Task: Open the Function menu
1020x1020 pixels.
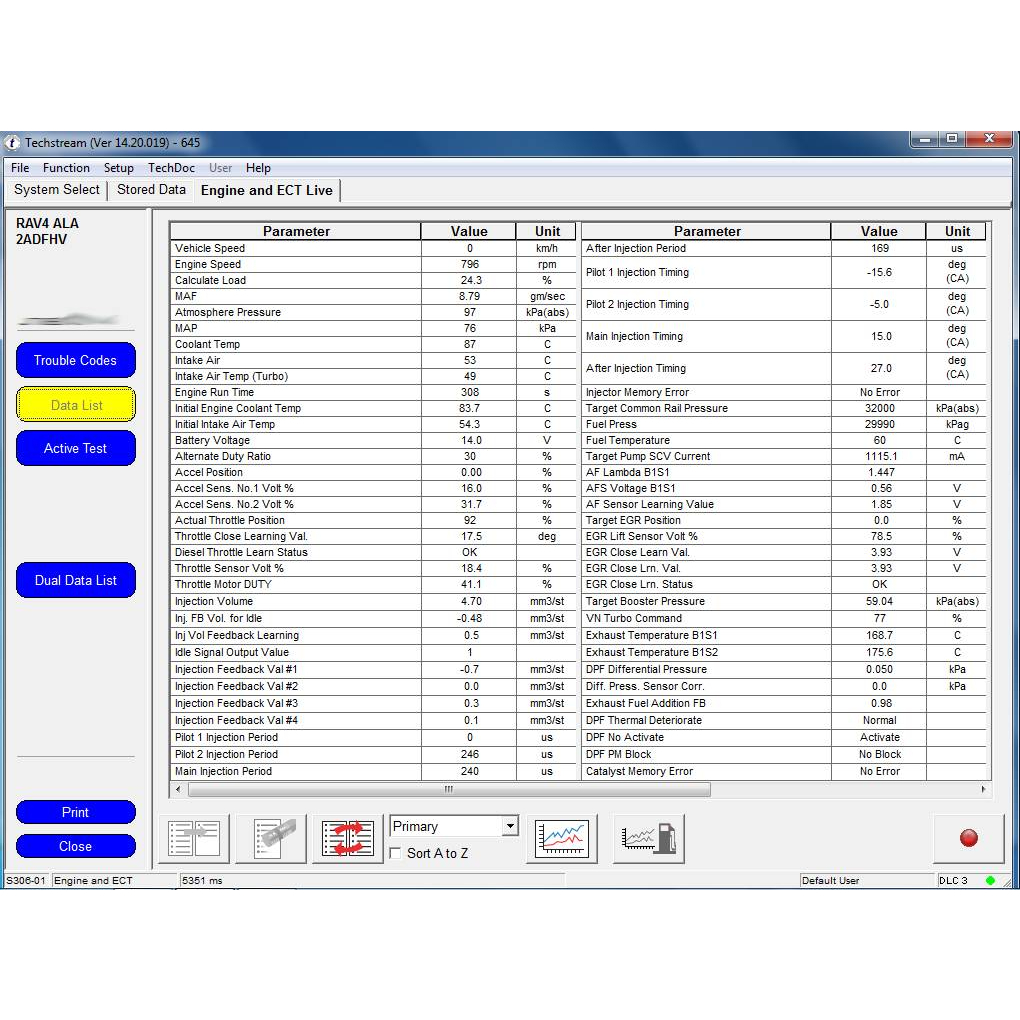Action: pos(66,168)
